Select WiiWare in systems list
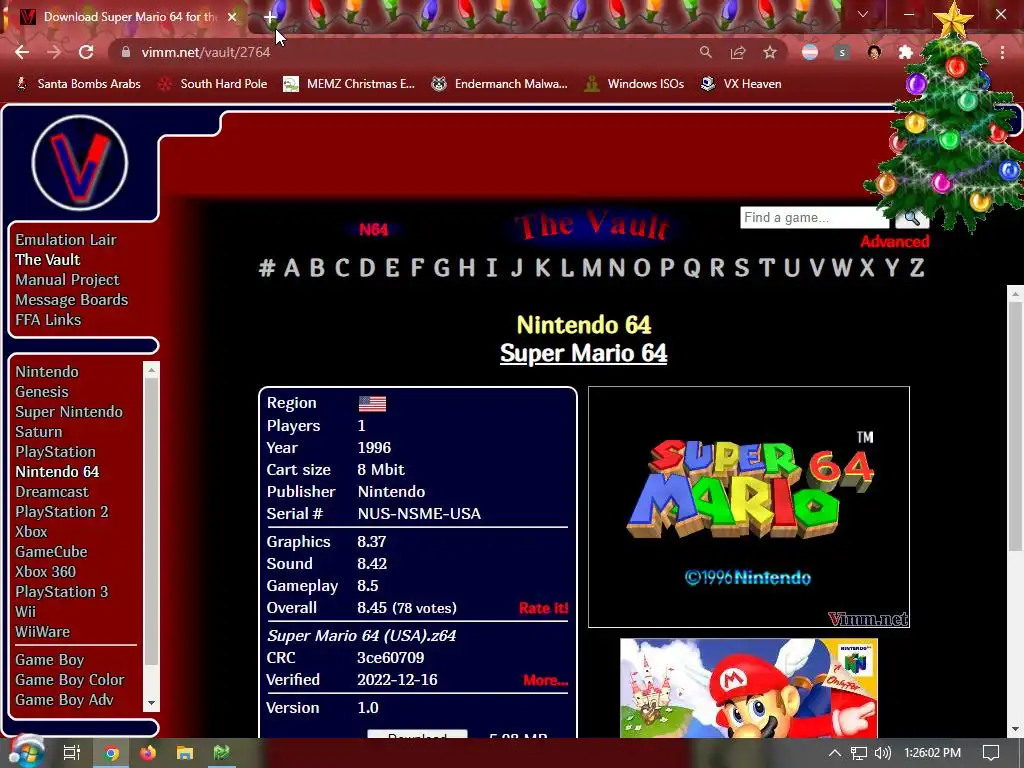The image size is (1024, 768). click(42, 632)
